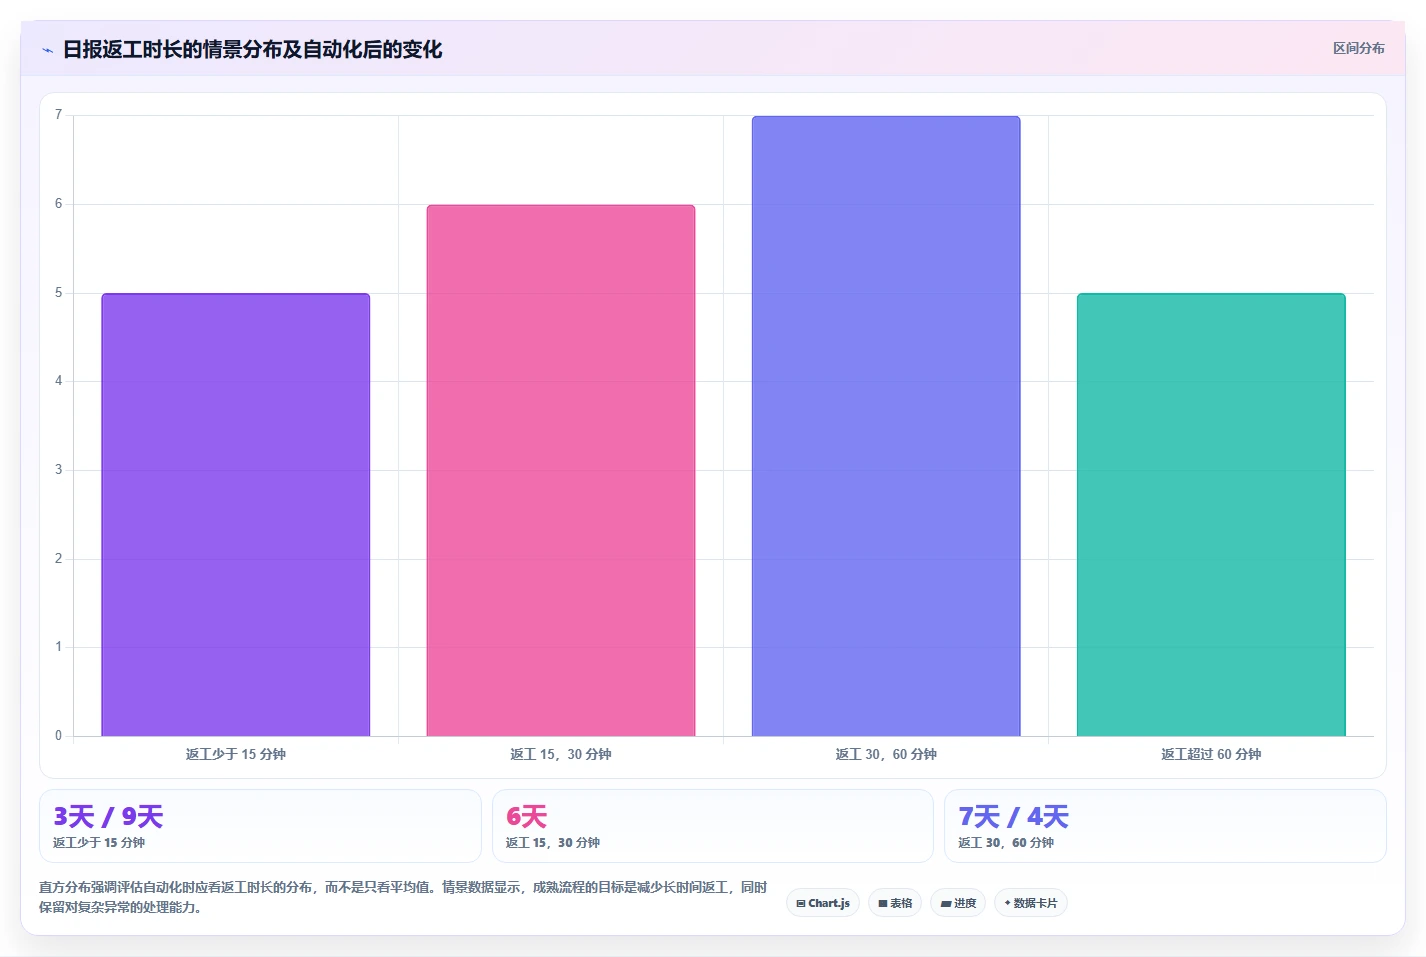Click the purple bar 返工少于 15 分钟
This screenshot has width=1426, height=957.
pos(236,515)
